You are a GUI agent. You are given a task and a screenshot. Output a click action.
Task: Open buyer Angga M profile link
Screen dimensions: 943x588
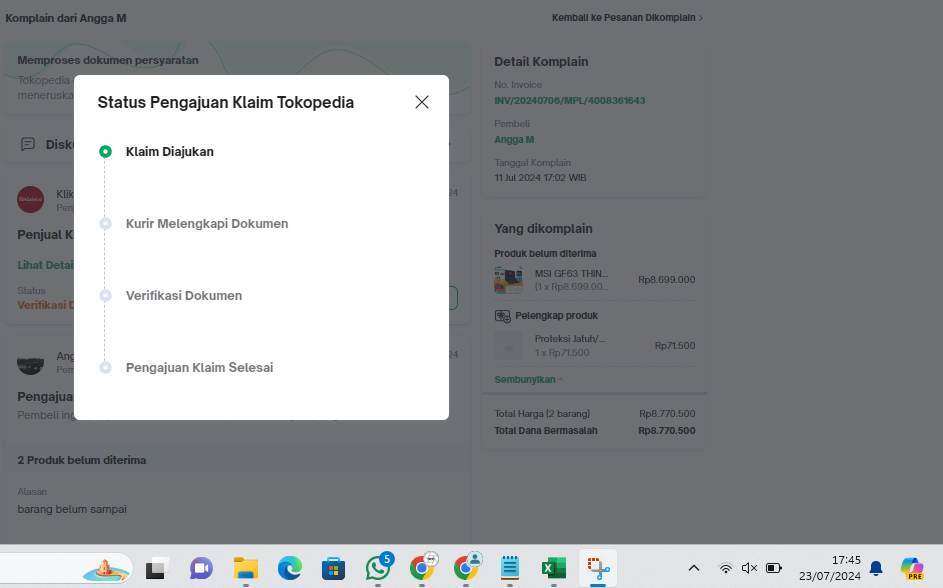pyautogui.click(x=514, y=139)
